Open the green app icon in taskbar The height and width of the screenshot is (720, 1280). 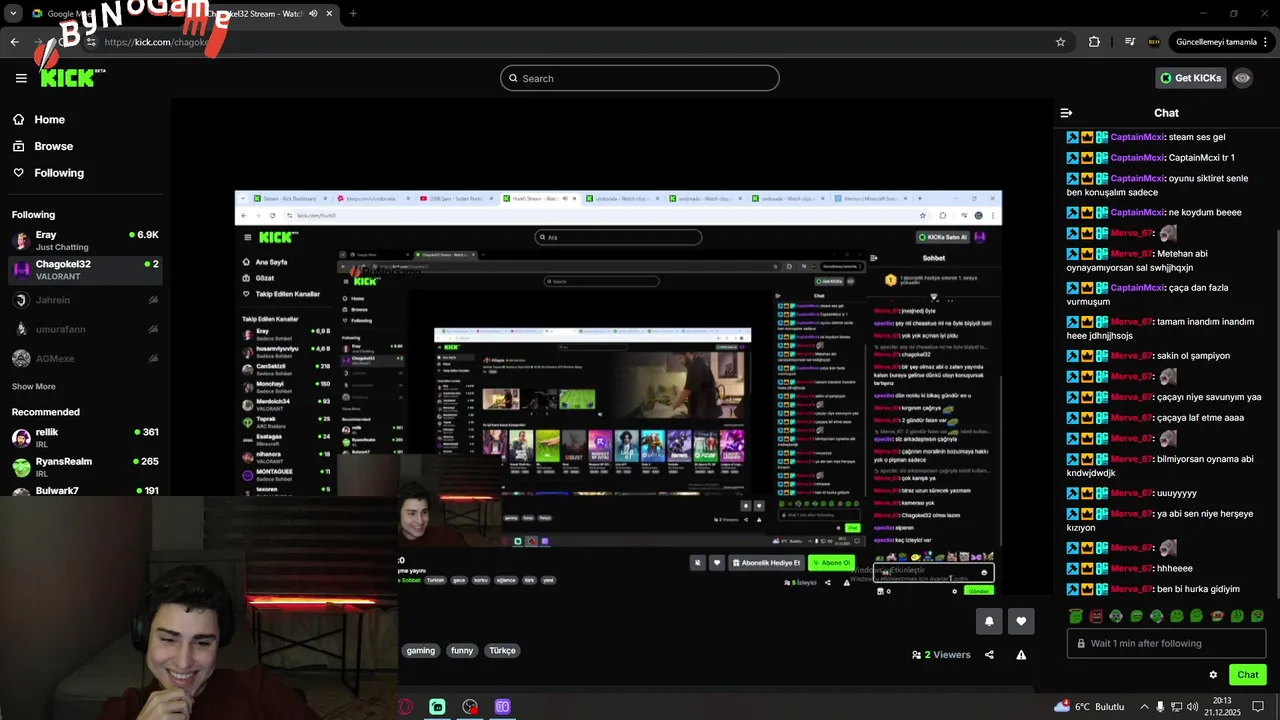437,706
